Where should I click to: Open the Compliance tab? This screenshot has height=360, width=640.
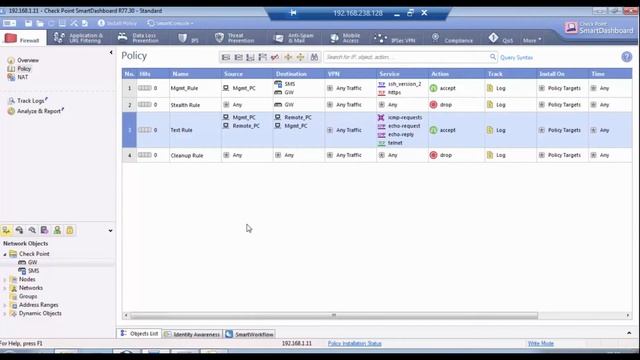452,38
